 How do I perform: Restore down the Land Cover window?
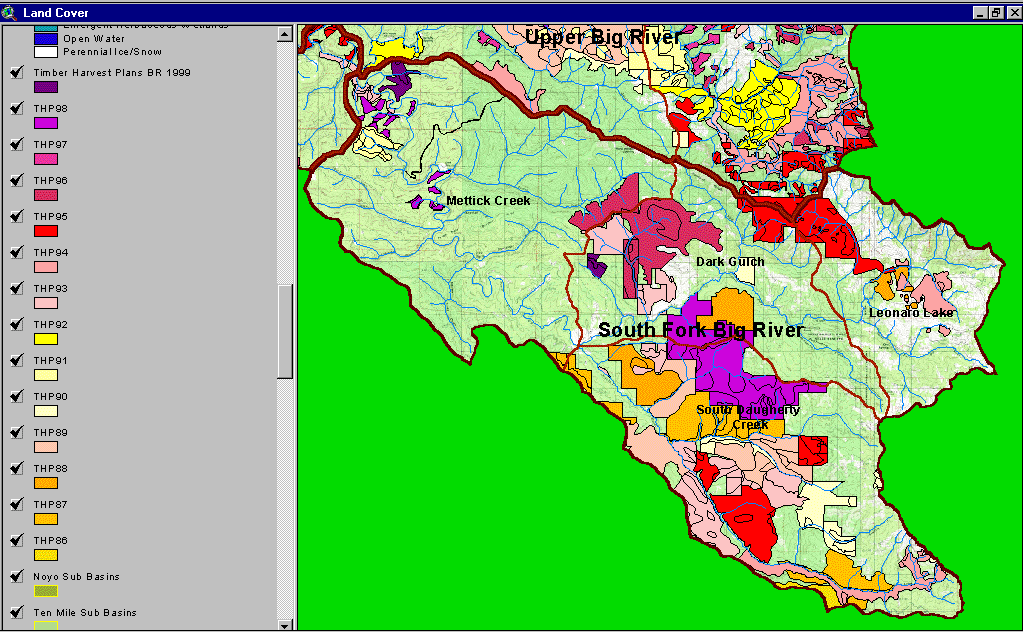[x=996, y=12]
